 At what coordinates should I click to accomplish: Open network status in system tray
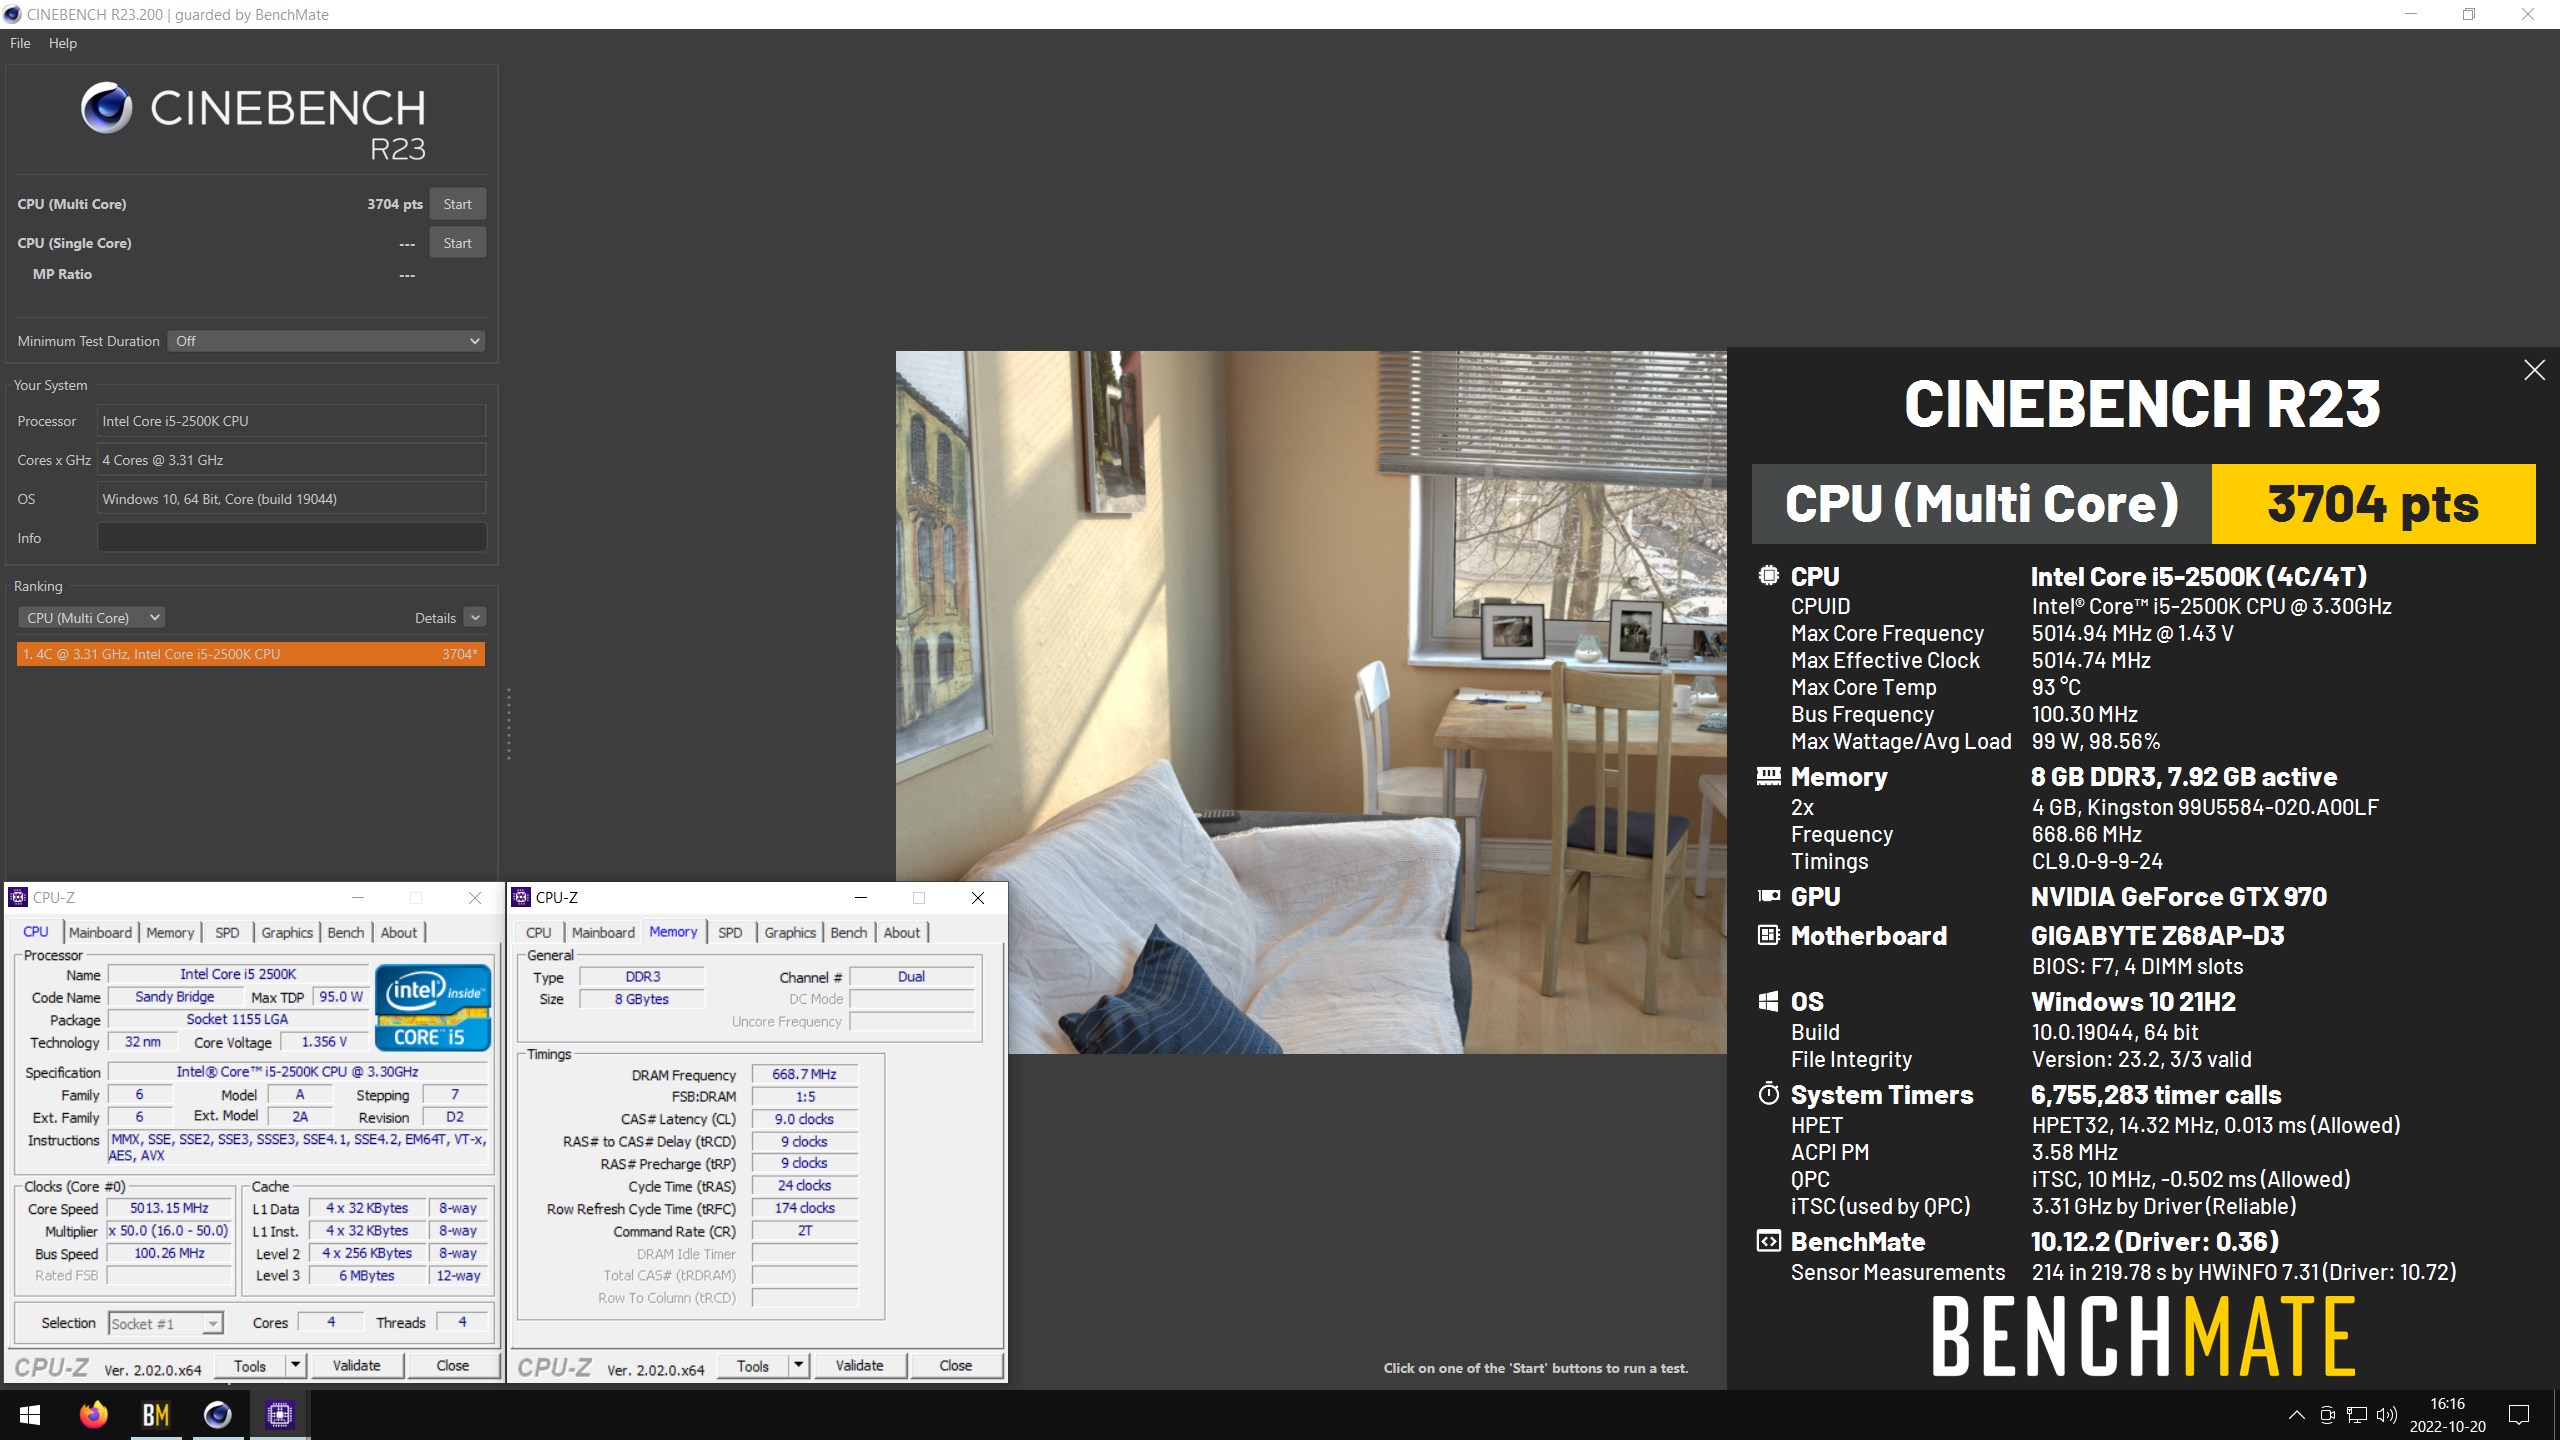click(2357, 1415)
